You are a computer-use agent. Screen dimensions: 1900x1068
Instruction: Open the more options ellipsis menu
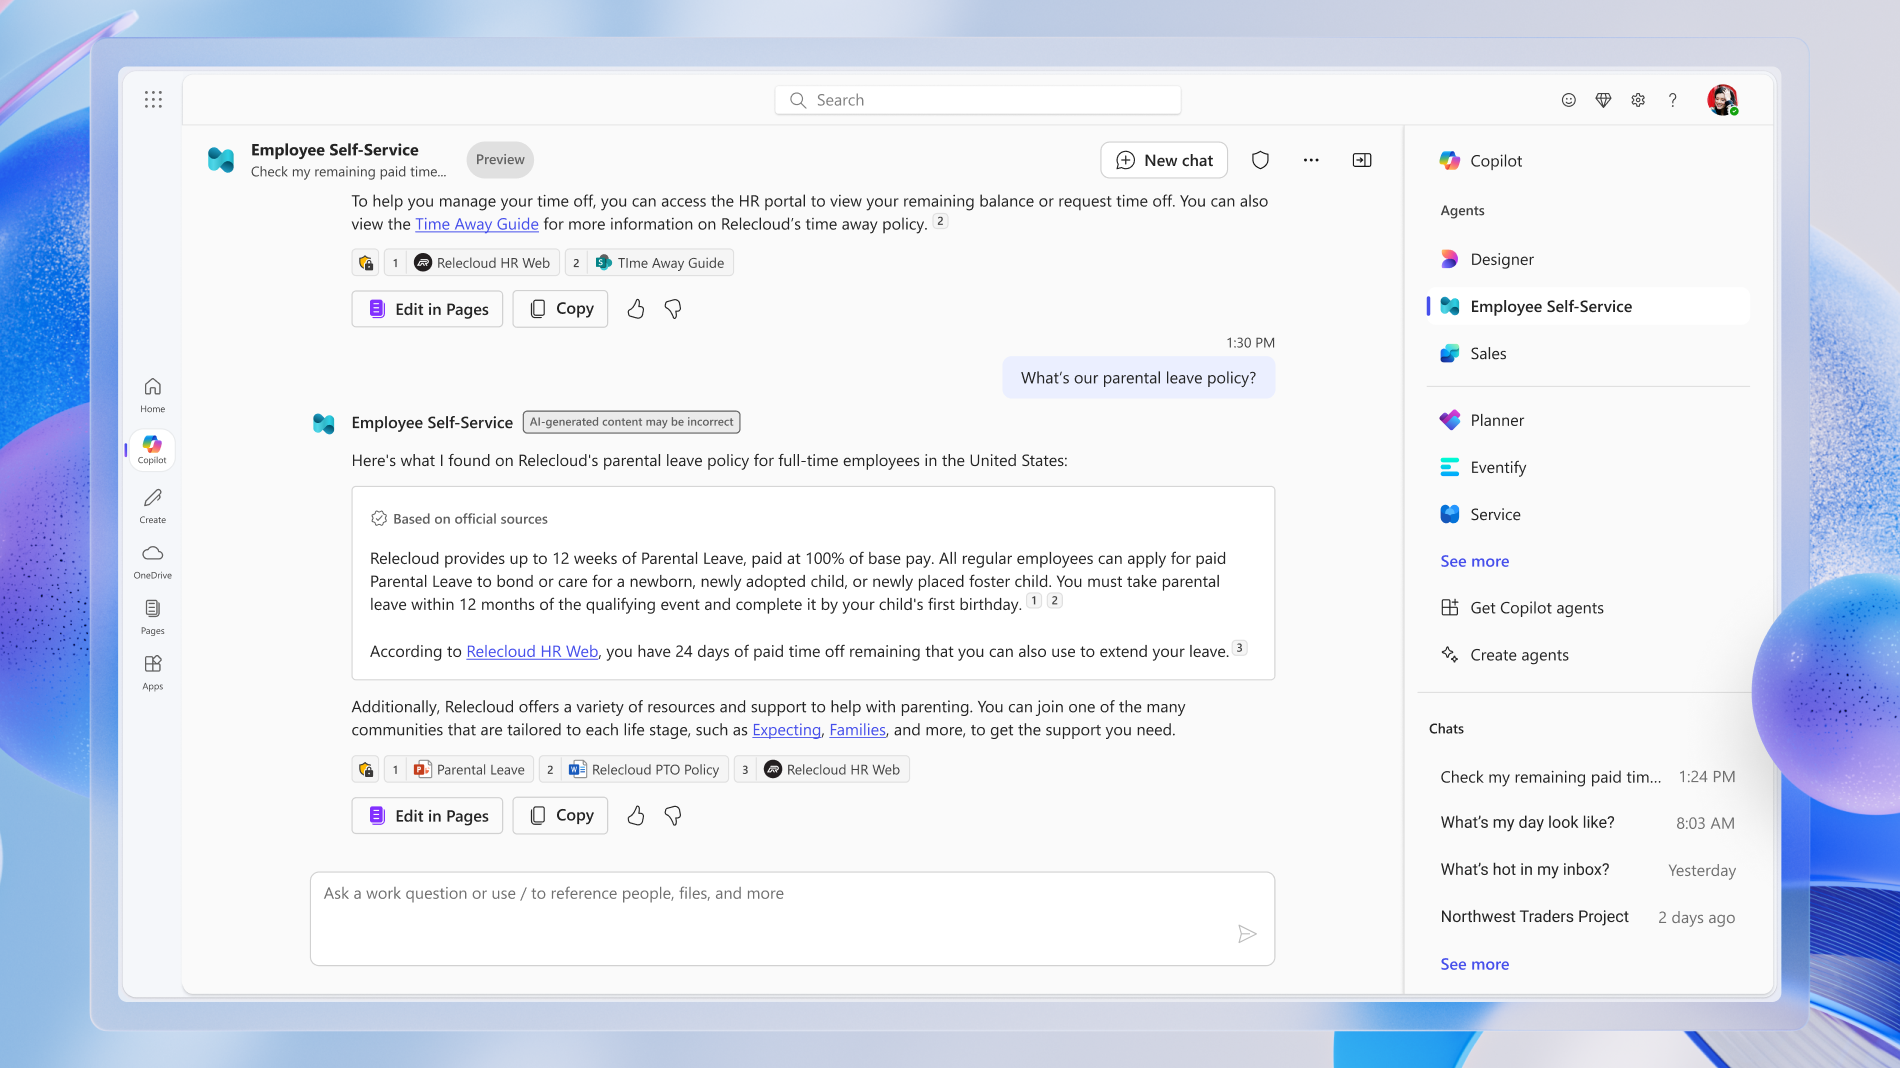click(x=1311, y=160)
